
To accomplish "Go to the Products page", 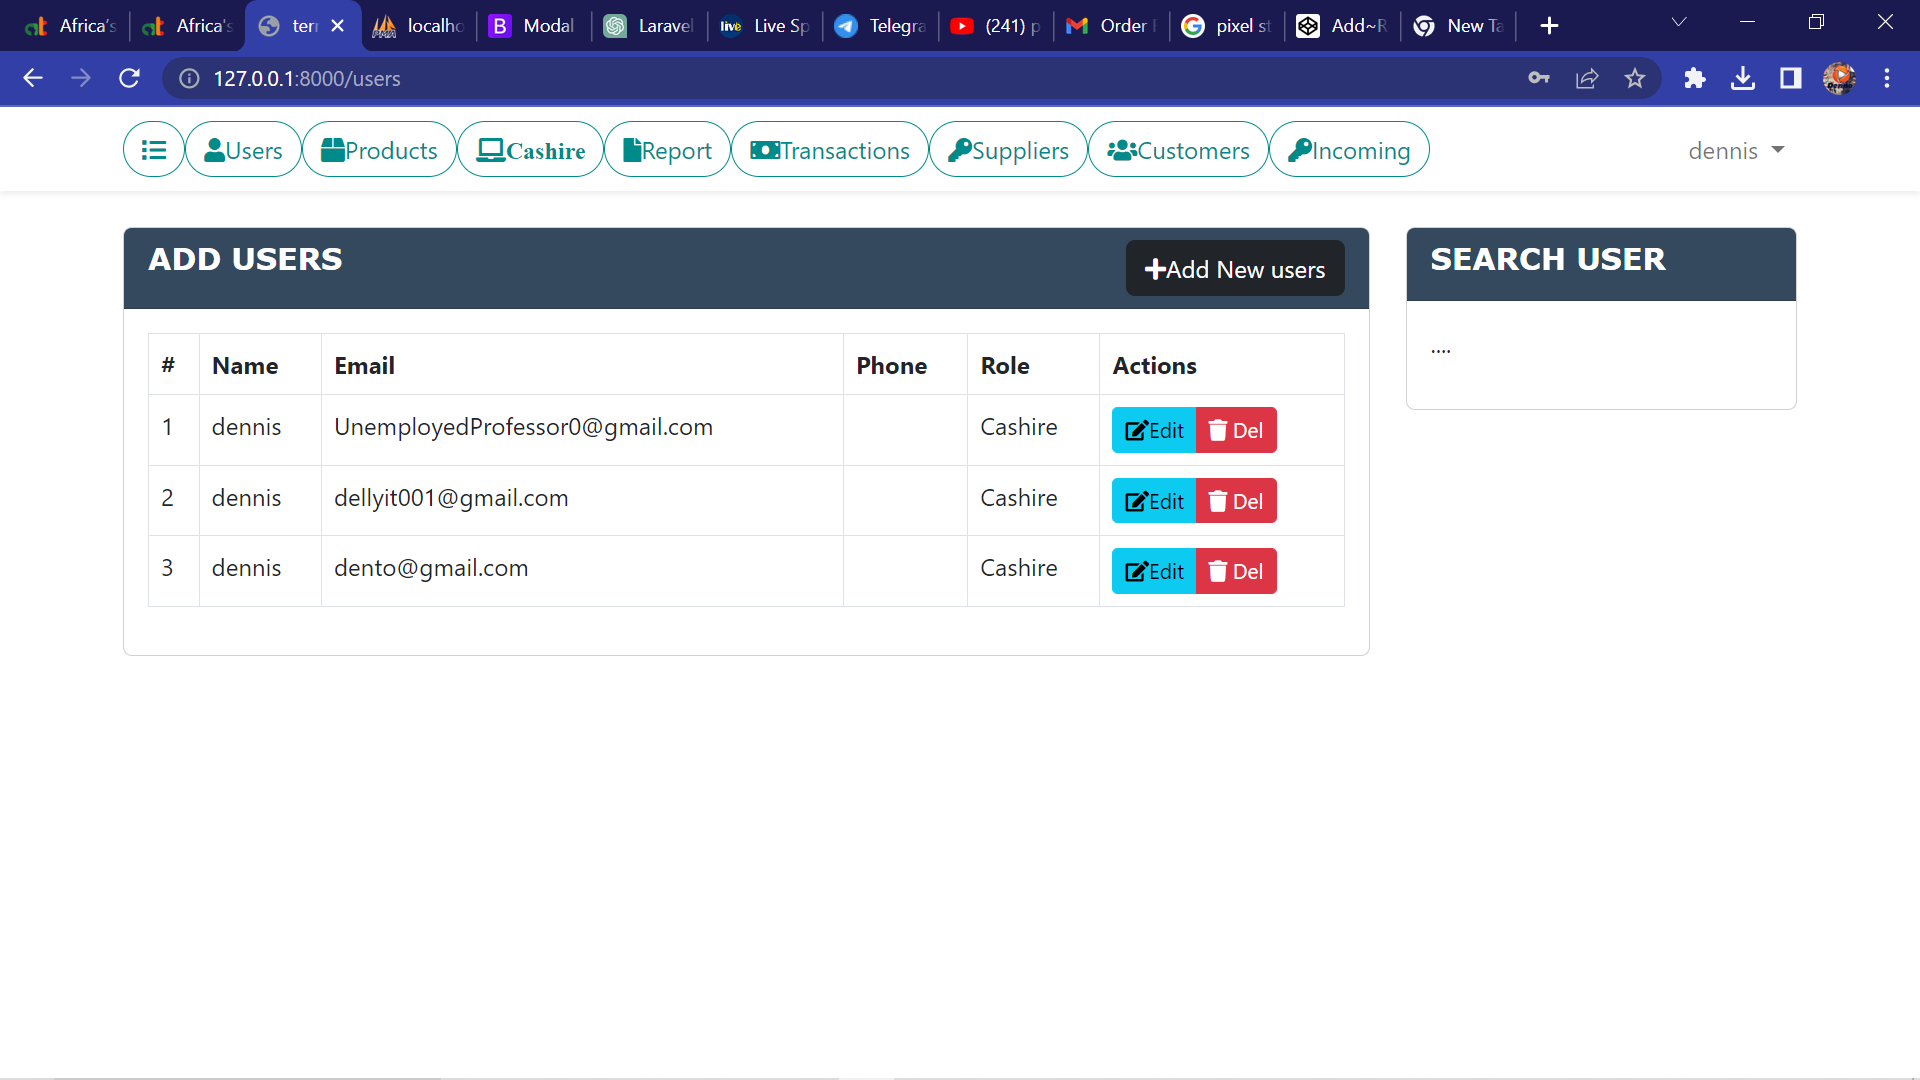I will 379,150.
